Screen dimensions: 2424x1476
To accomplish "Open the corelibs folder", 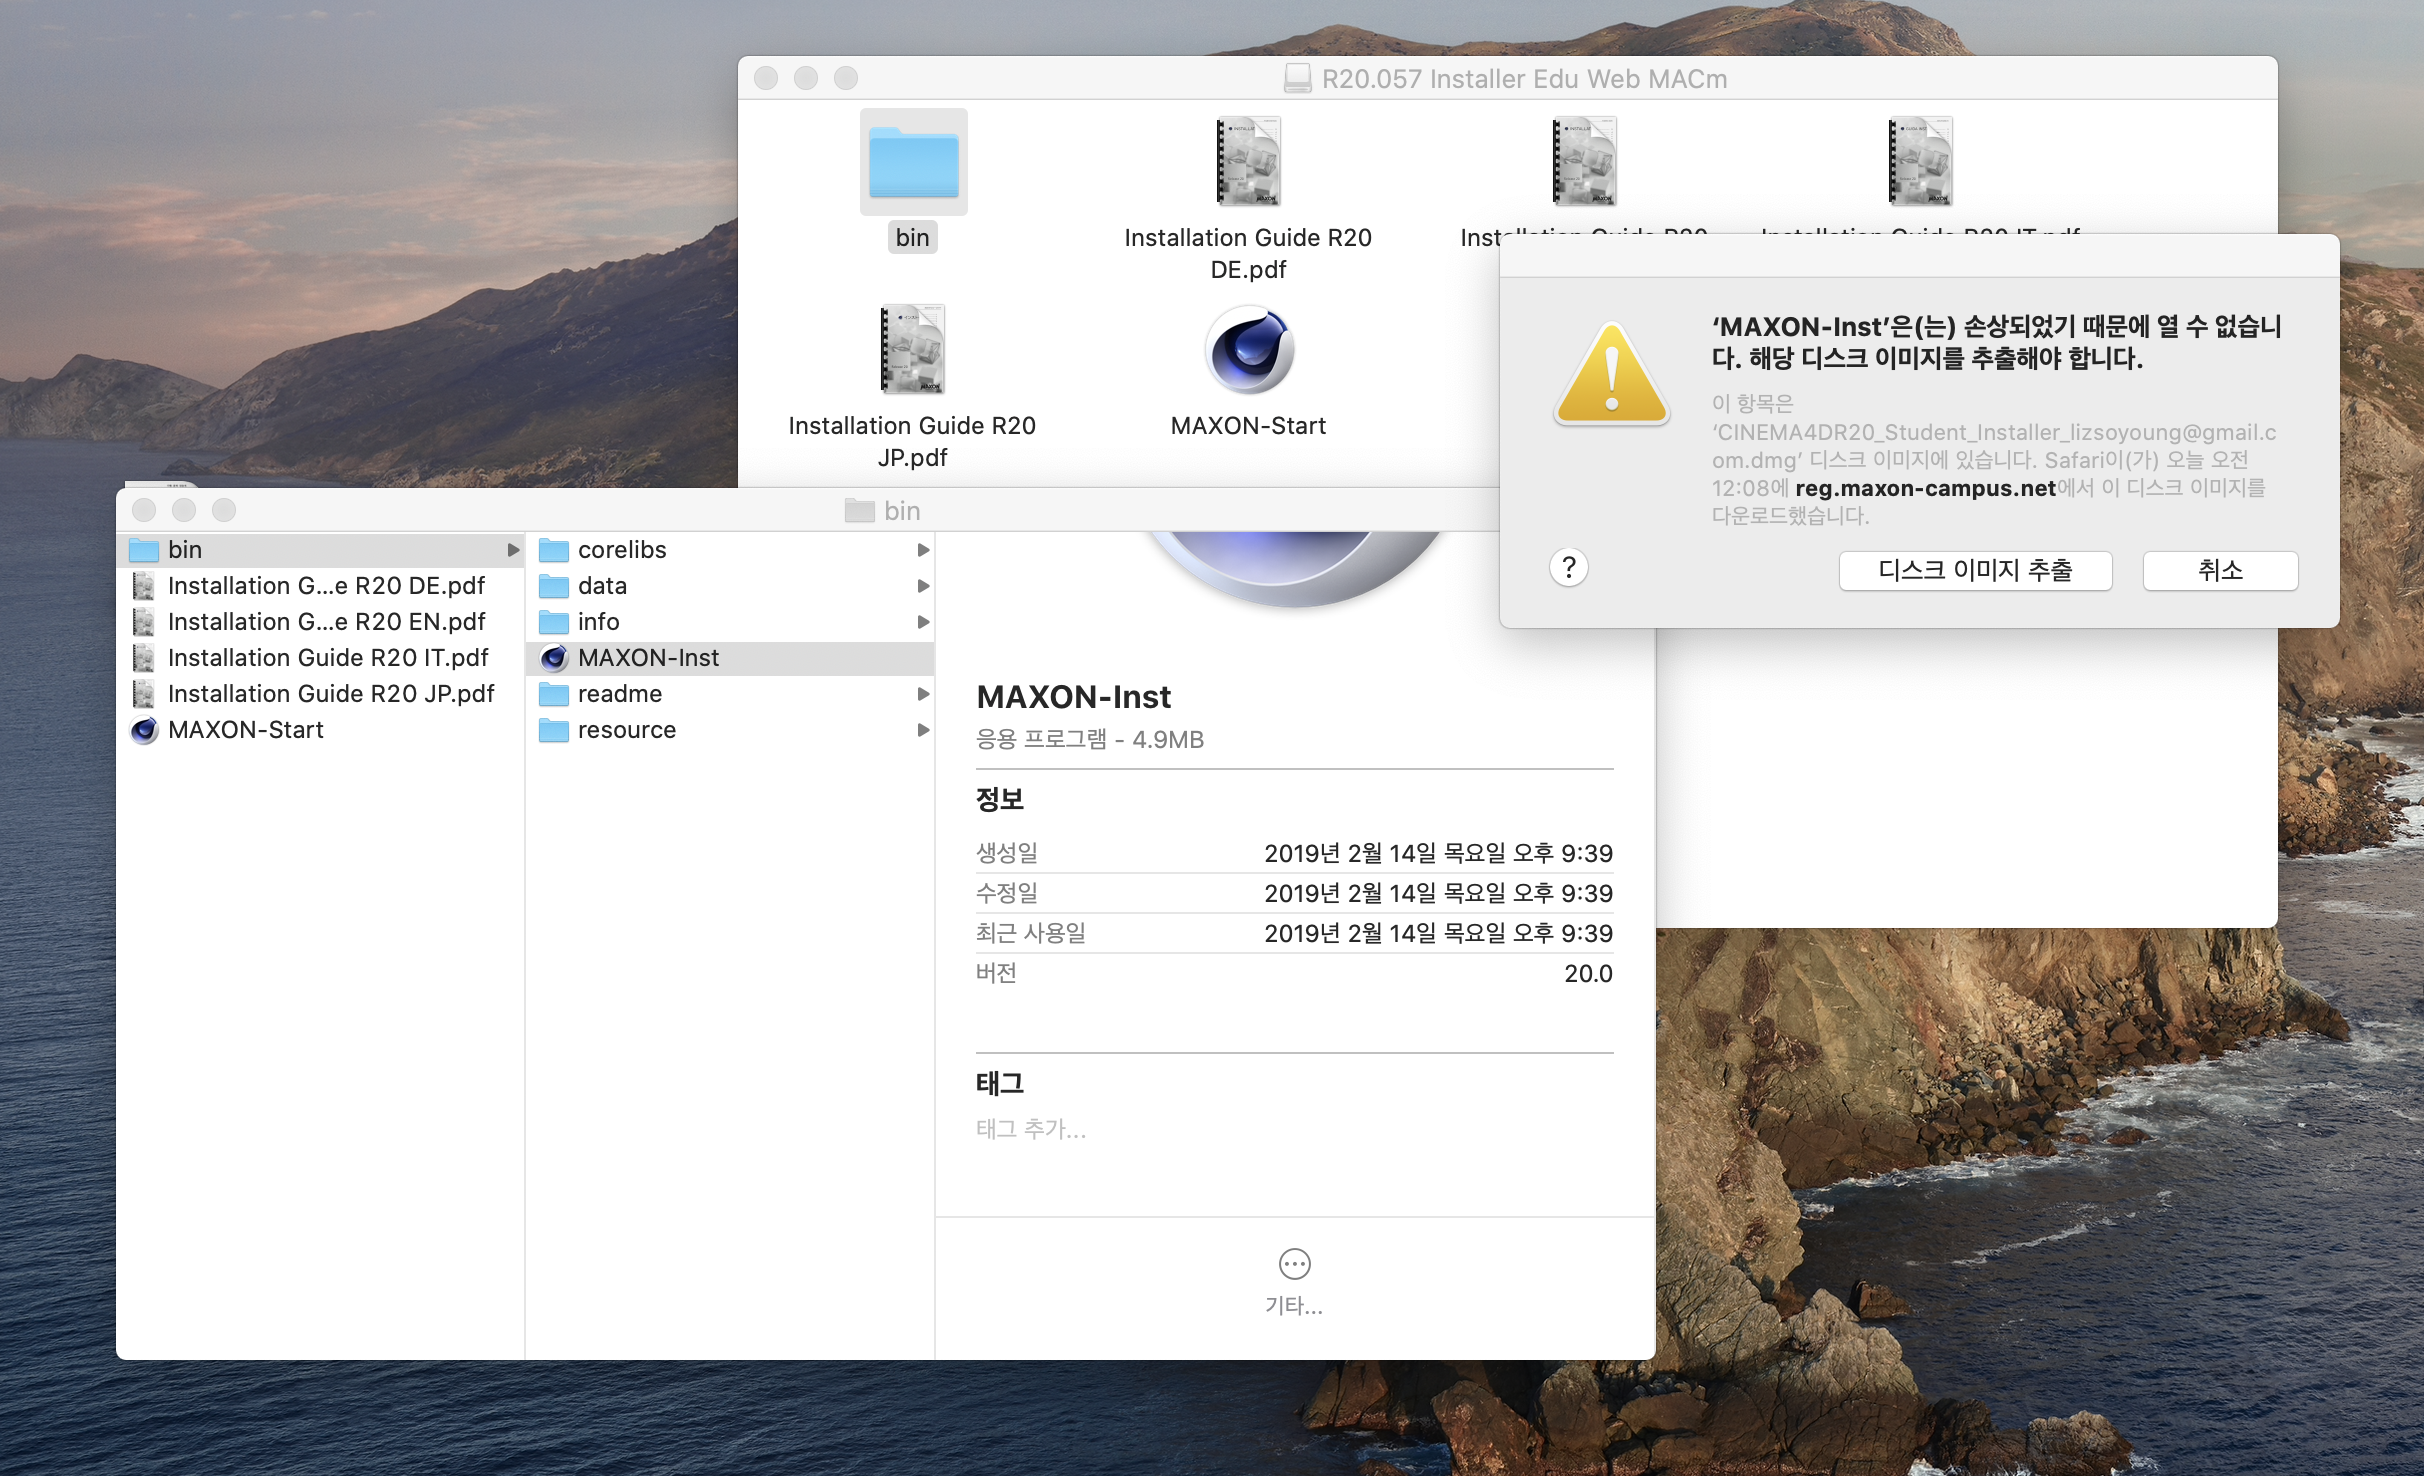I will coord(730,550).
